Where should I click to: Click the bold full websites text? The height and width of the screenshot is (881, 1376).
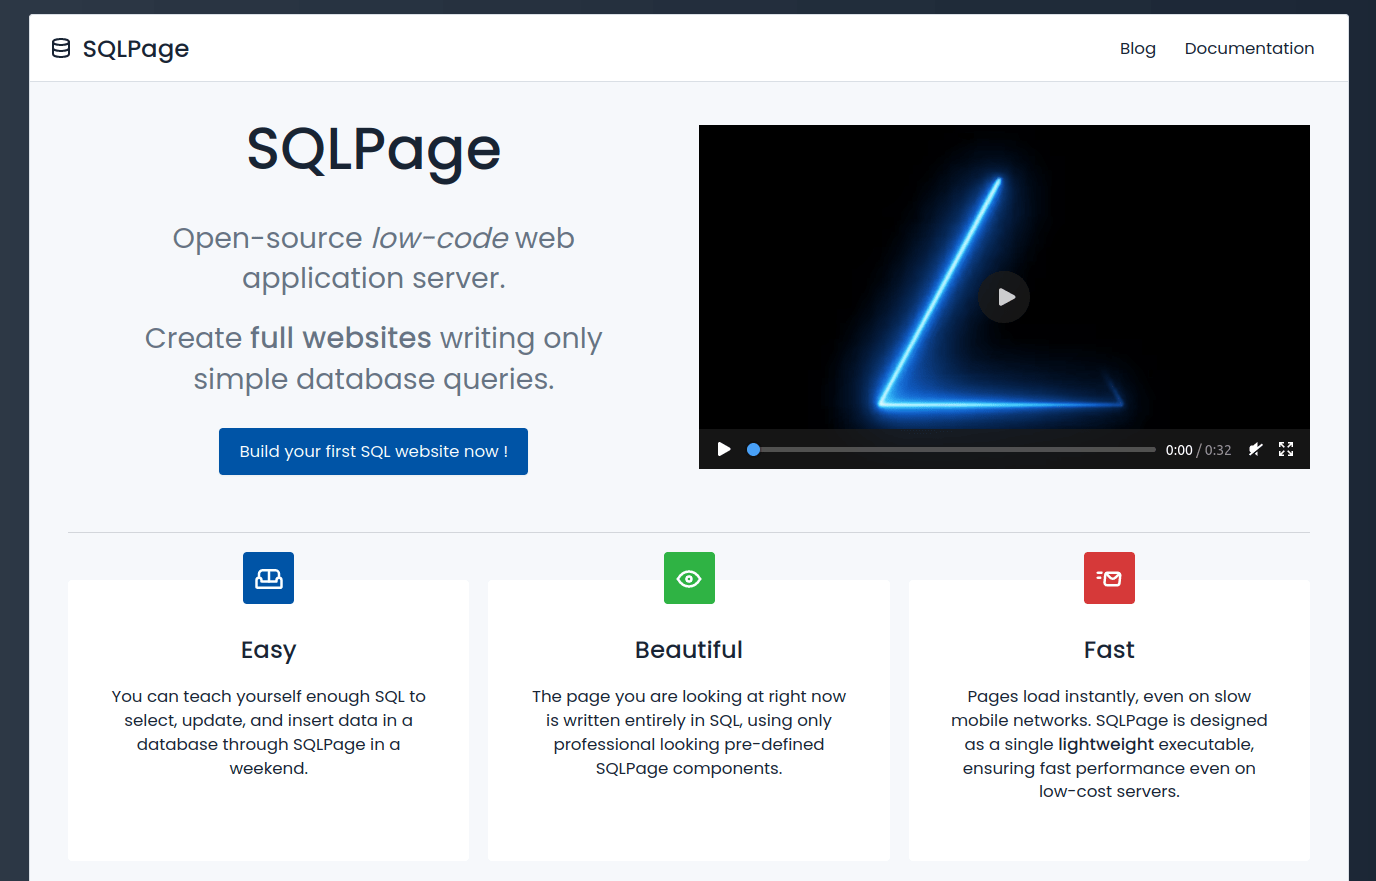click(341, 338)
